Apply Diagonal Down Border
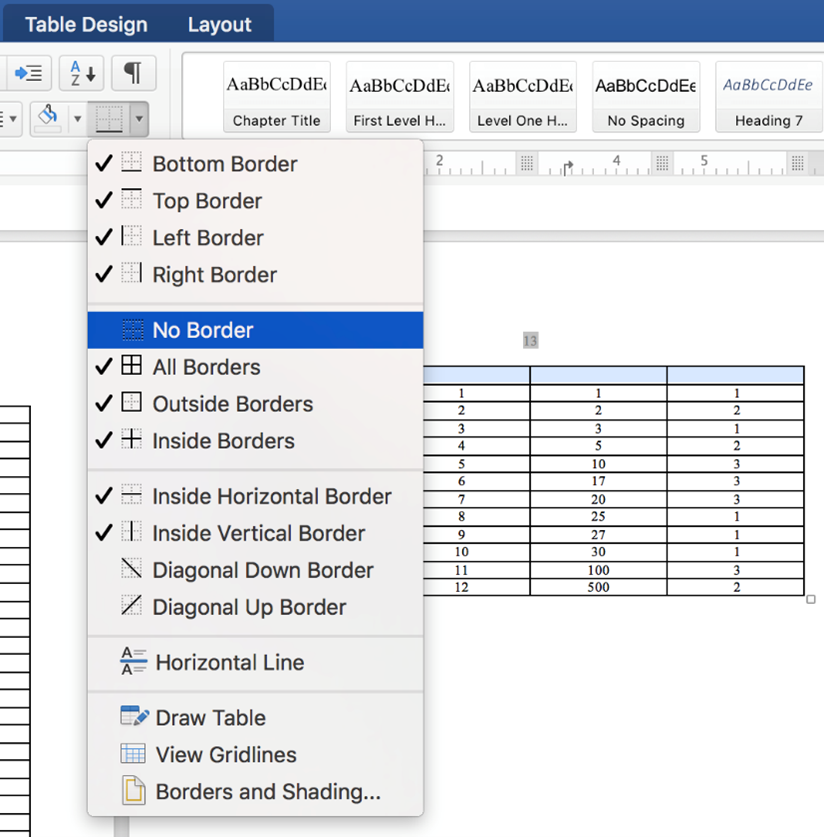 click(x=255, y=570)
